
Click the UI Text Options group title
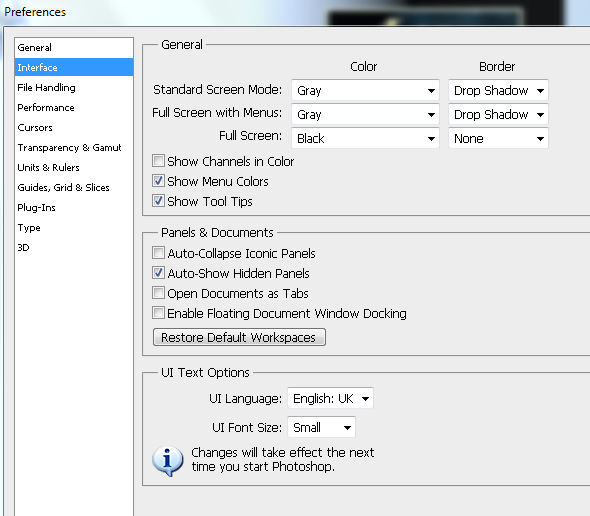(x=205, y=373)
